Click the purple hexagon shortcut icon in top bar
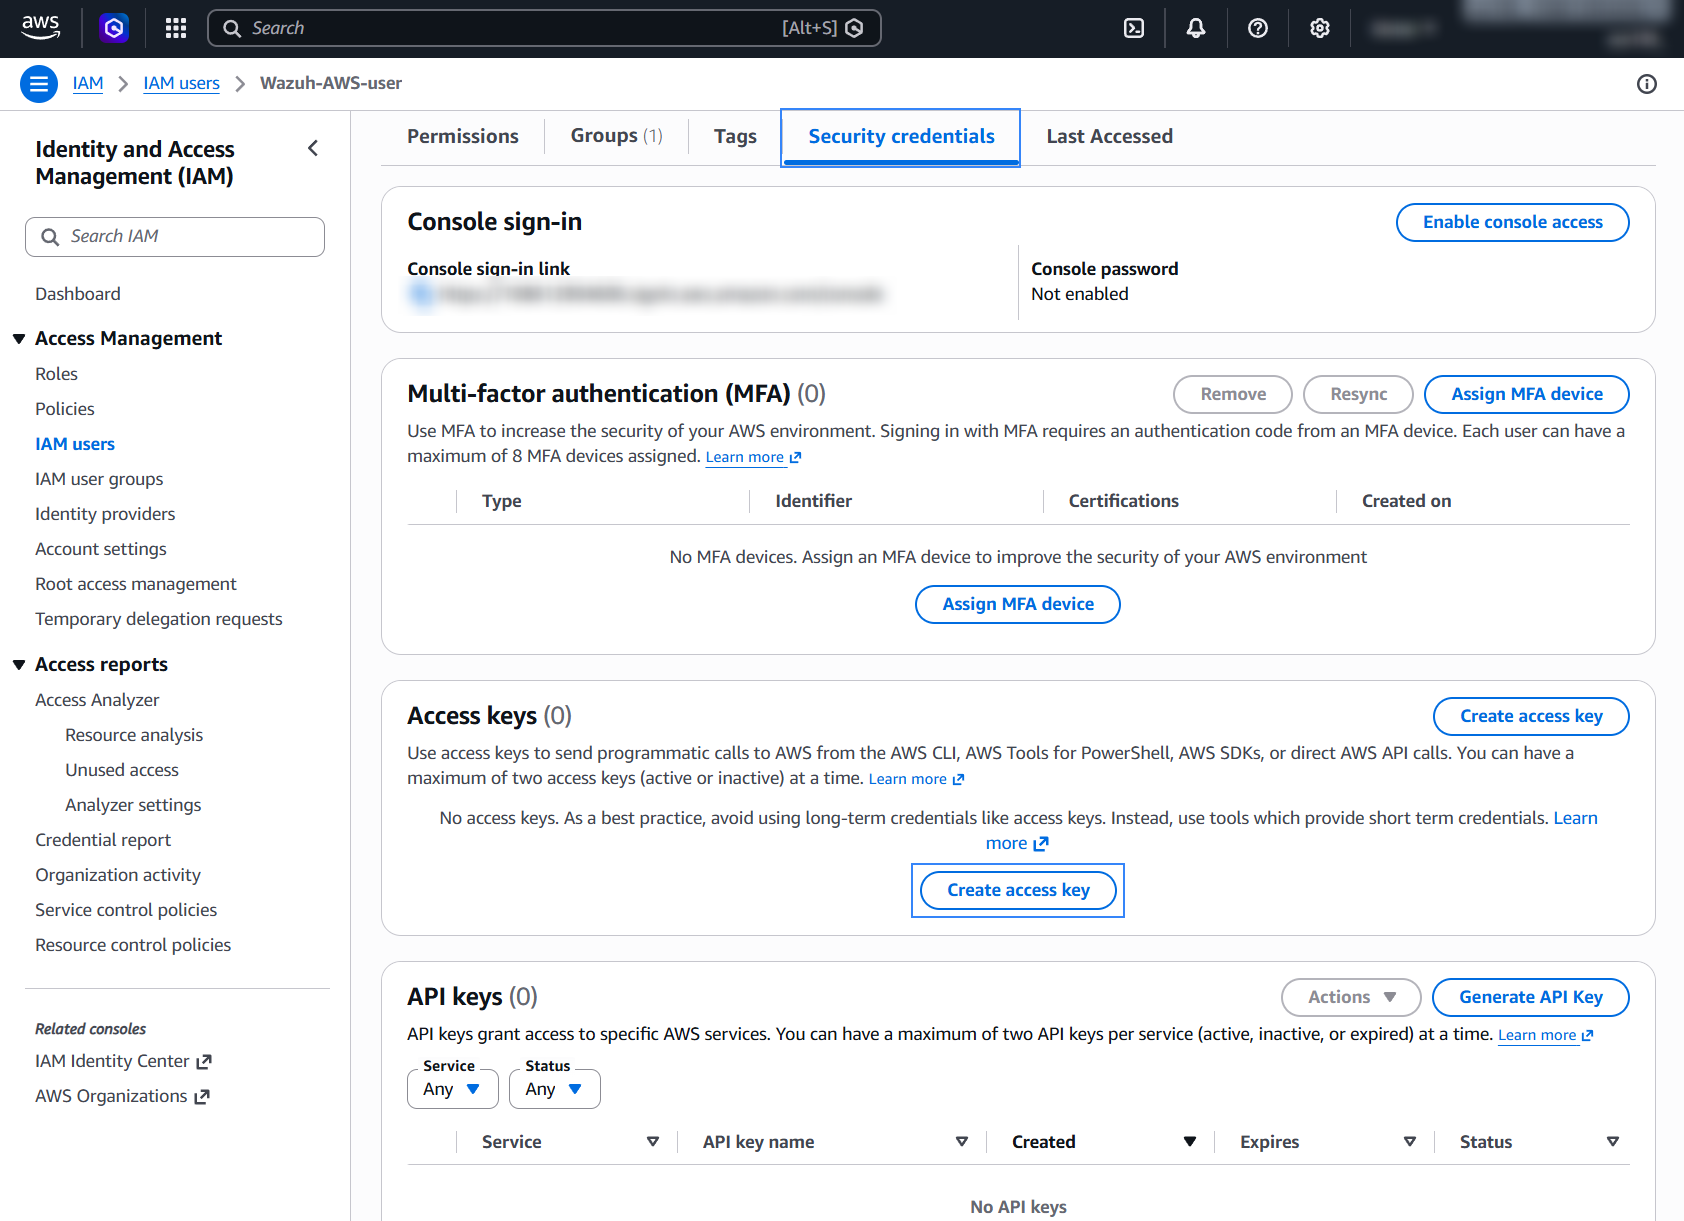 coord(114,28)
